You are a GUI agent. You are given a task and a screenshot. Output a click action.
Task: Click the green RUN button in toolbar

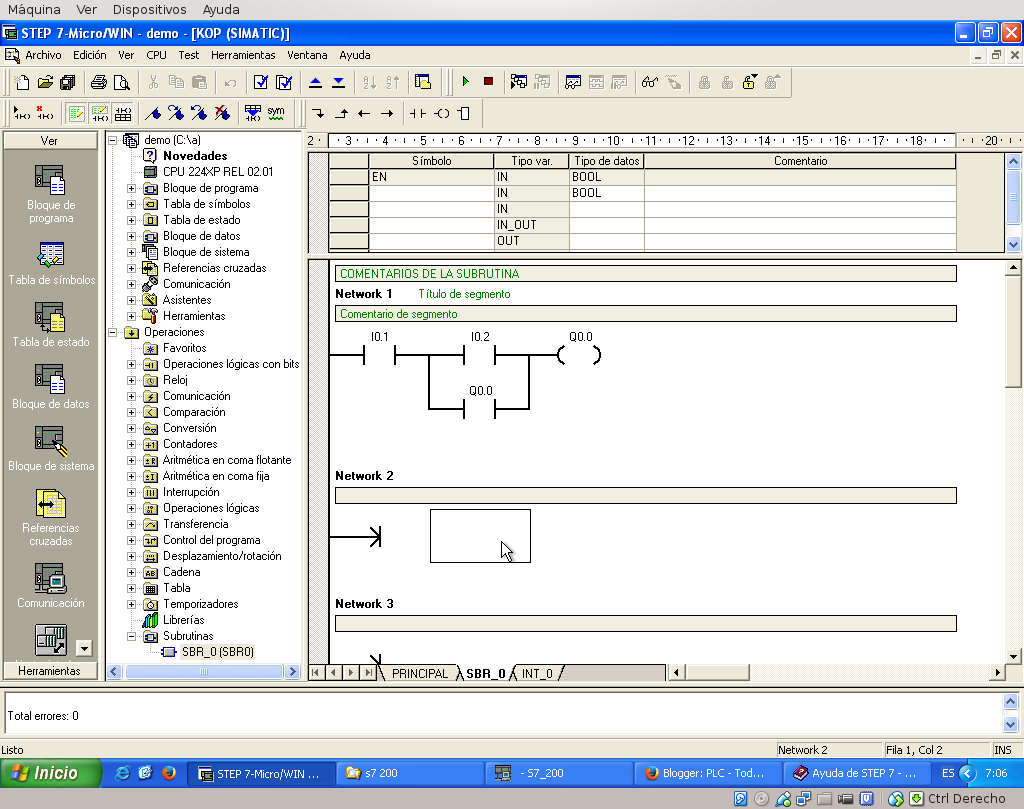465,82
